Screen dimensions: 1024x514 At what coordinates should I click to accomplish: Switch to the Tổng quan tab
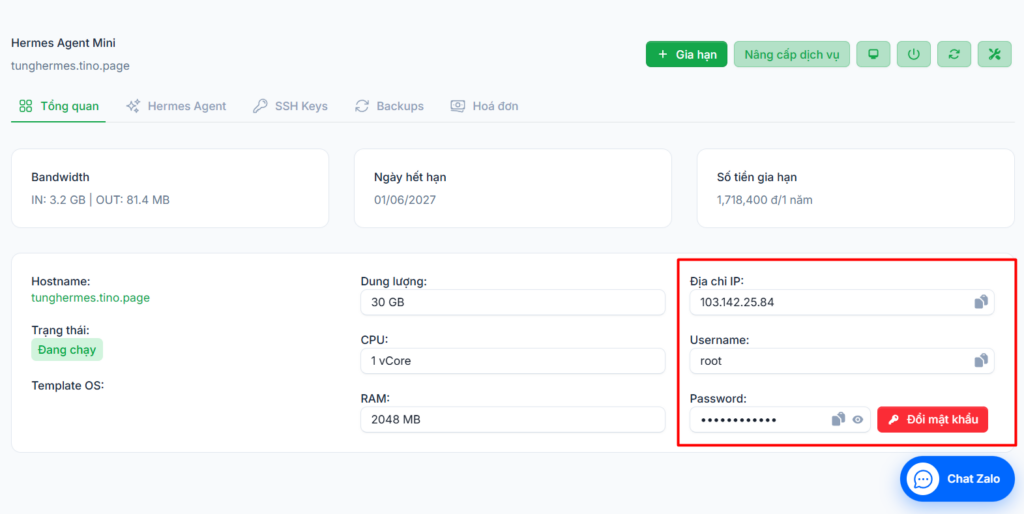click(x=59, y=106)
